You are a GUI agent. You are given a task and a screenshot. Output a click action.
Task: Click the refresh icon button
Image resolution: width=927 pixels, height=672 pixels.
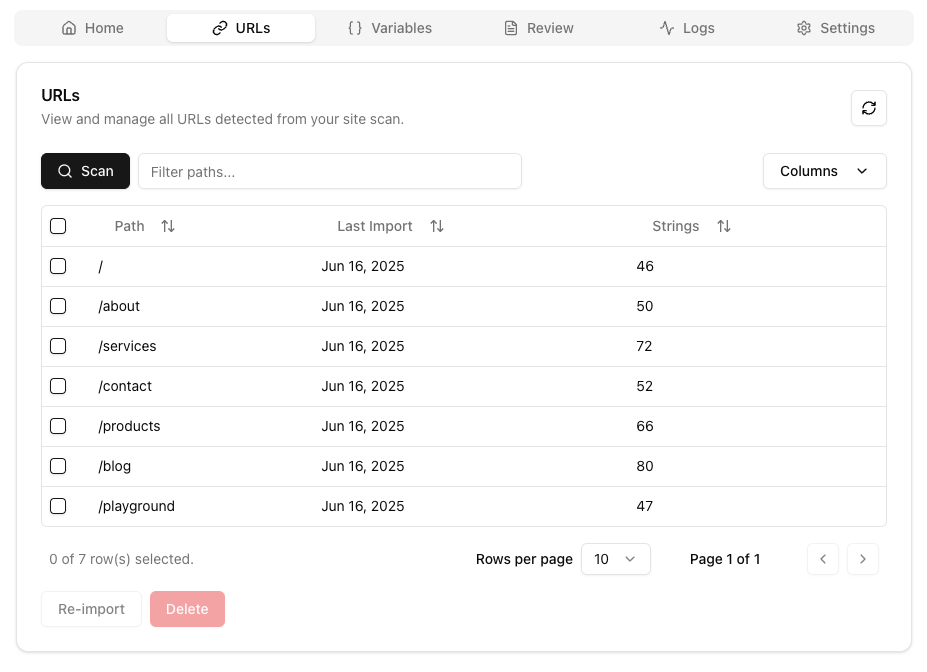pyautogui.click(x=868, y=108)
